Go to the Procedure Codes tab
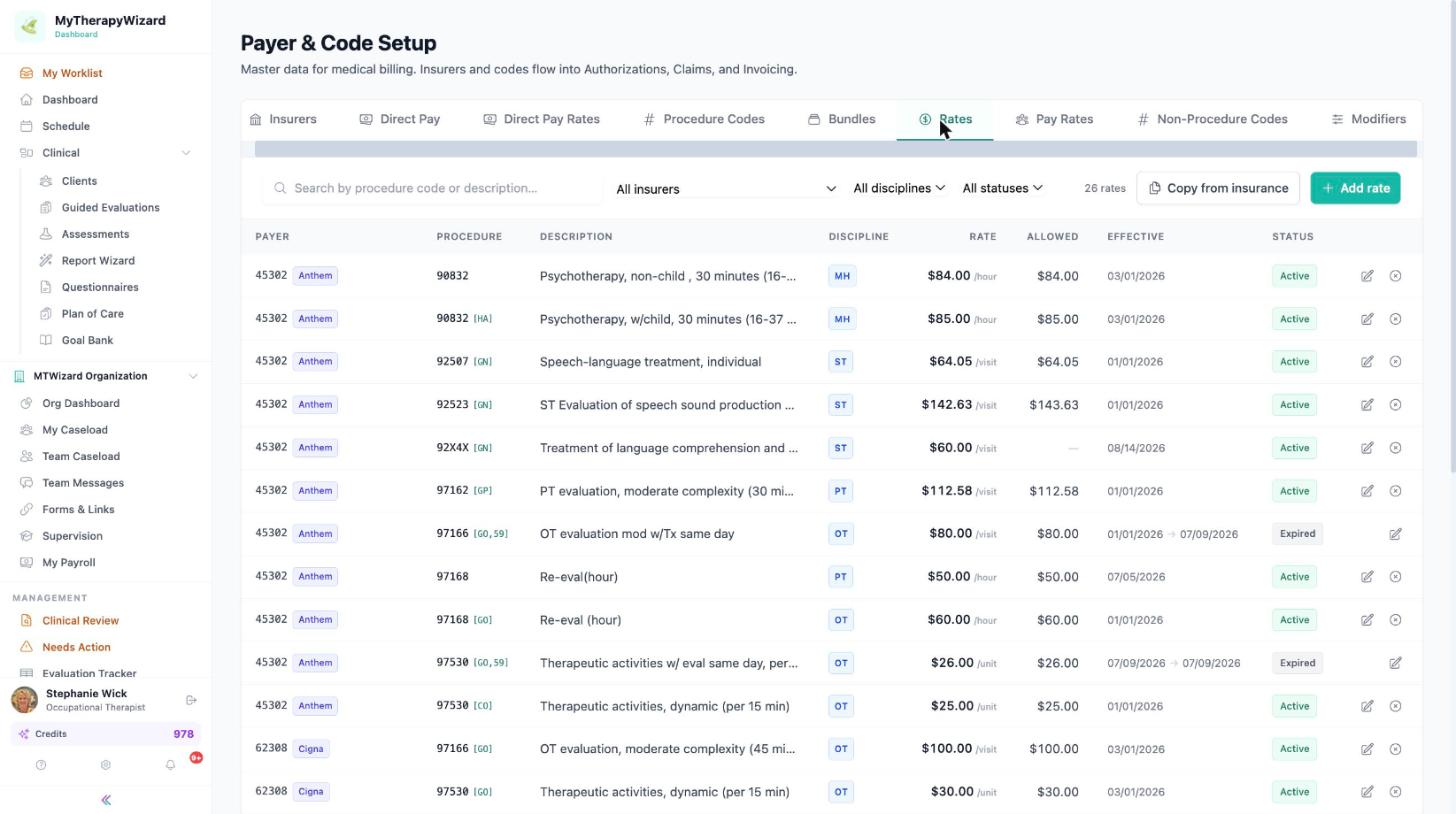Viewport: 1456px width, 814px height. click(704, 119)
